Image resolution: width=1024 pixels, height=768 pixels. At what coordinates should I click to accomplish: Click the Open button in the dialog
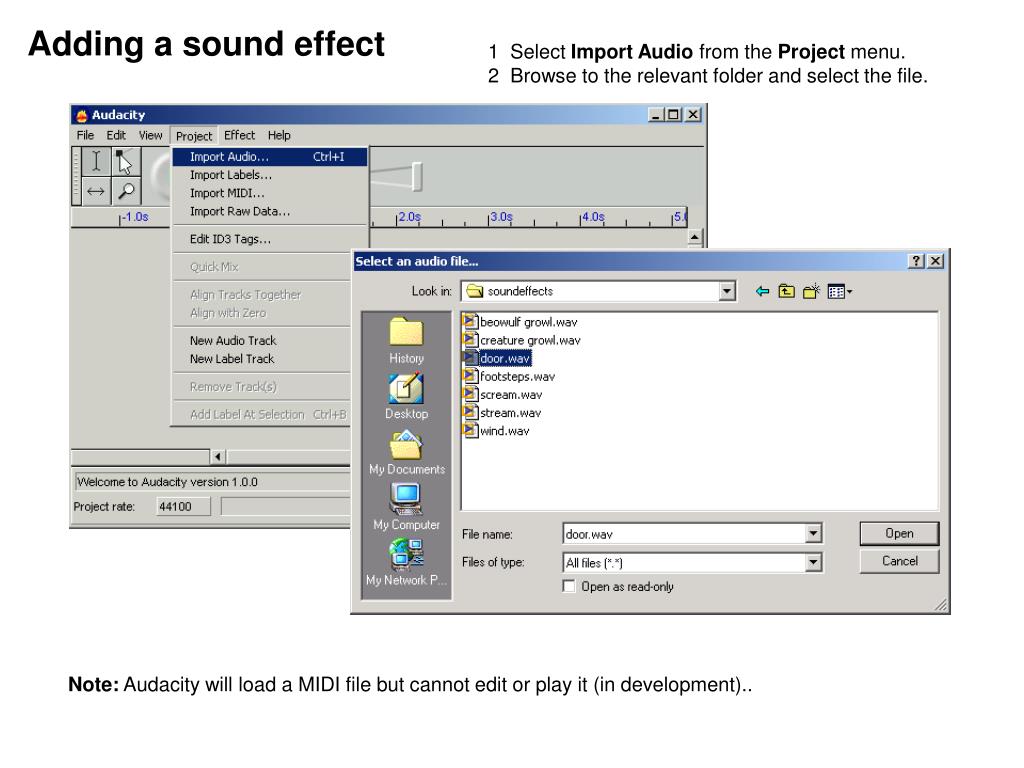[x=899, y=534]
